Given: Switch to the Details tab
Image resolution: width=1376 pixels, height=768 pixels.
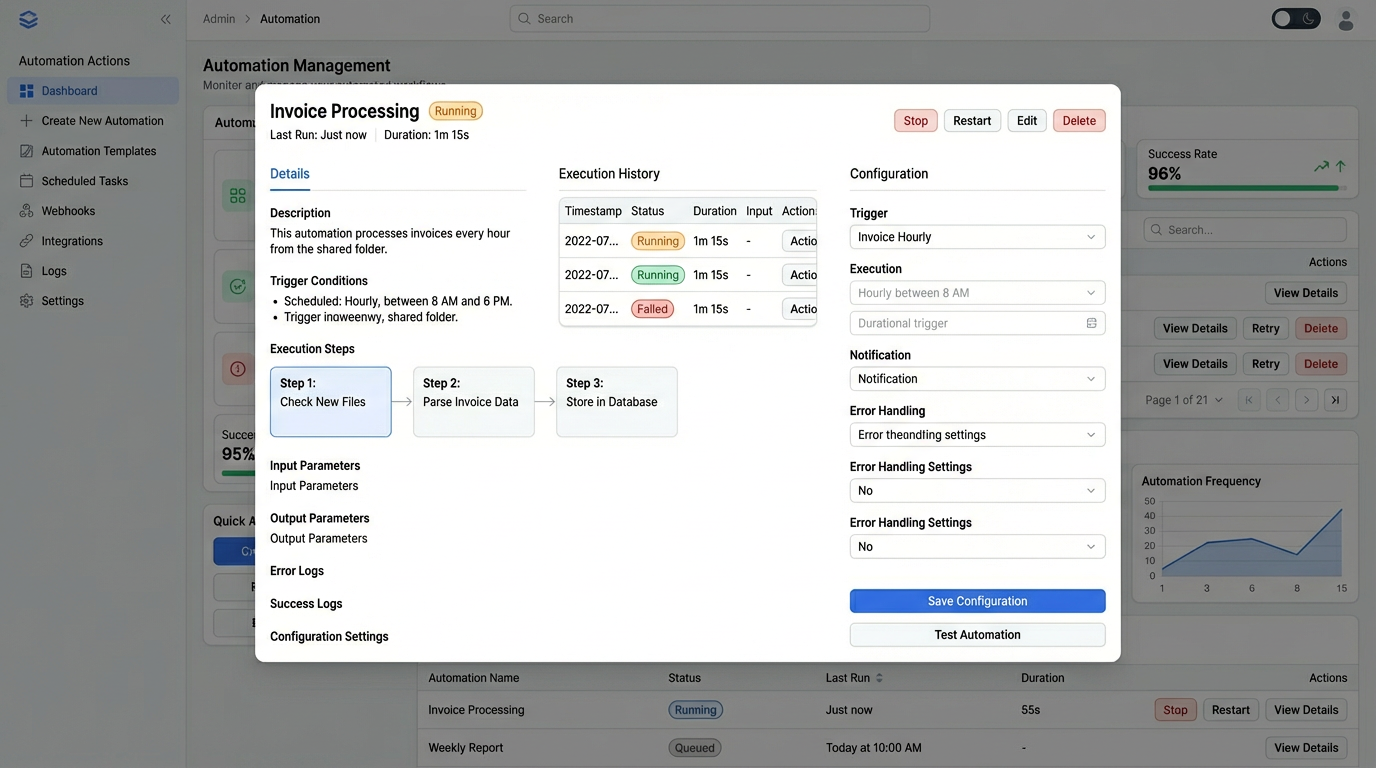Looking at the screenshot, I should tap(290, 174).
